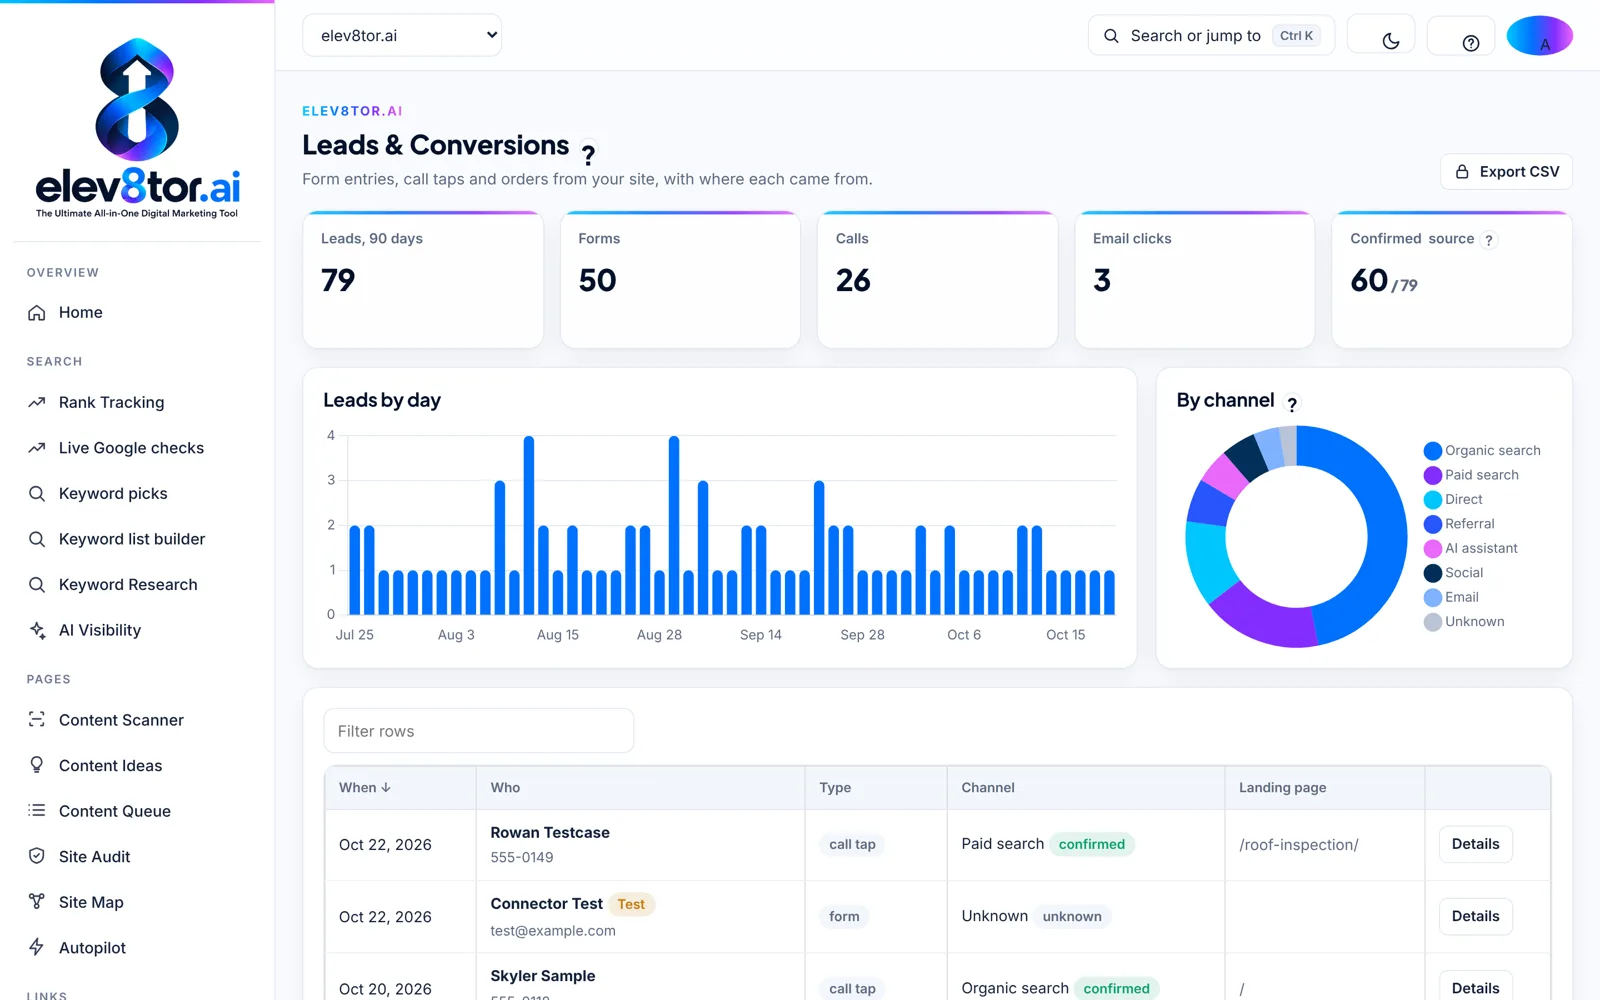Show Confirmed source help tooltip
Screen dimensions: 1600x1000
[x=1489, y=240]
